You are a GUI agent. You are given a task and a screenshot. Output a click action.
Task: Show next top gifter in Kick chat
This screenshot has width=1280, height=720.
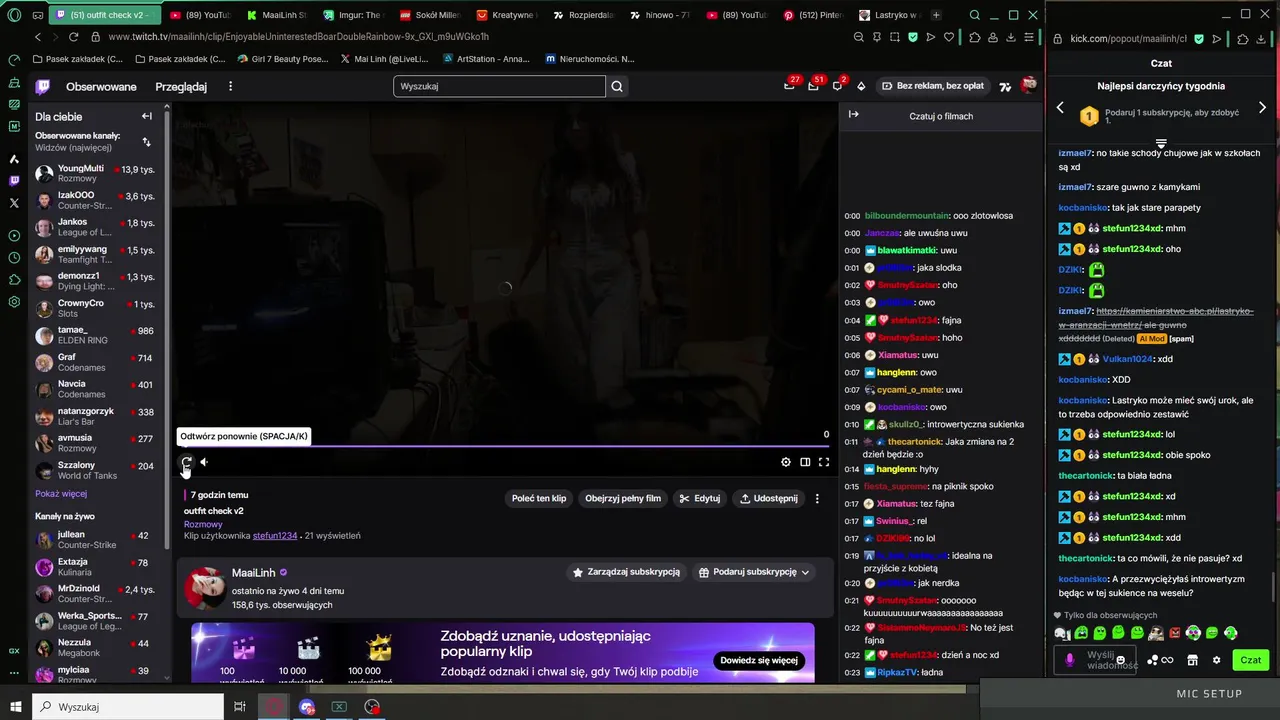point(1262,108)
